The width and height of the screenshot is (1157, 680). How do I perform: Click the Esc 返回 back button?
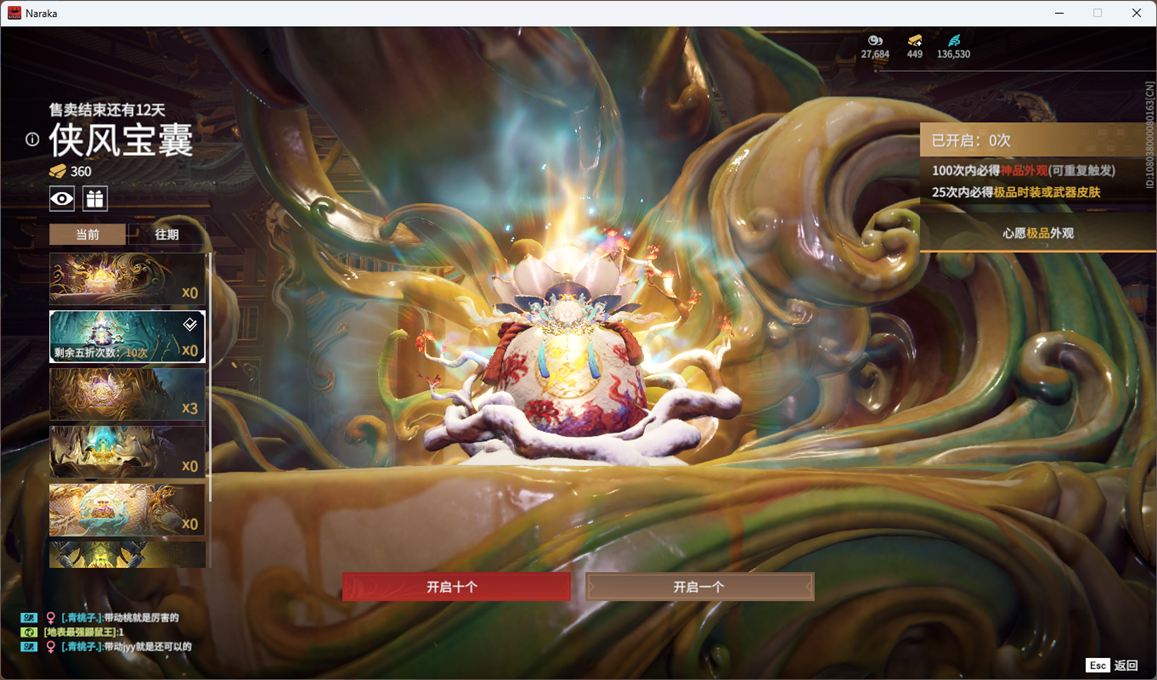1112,665
